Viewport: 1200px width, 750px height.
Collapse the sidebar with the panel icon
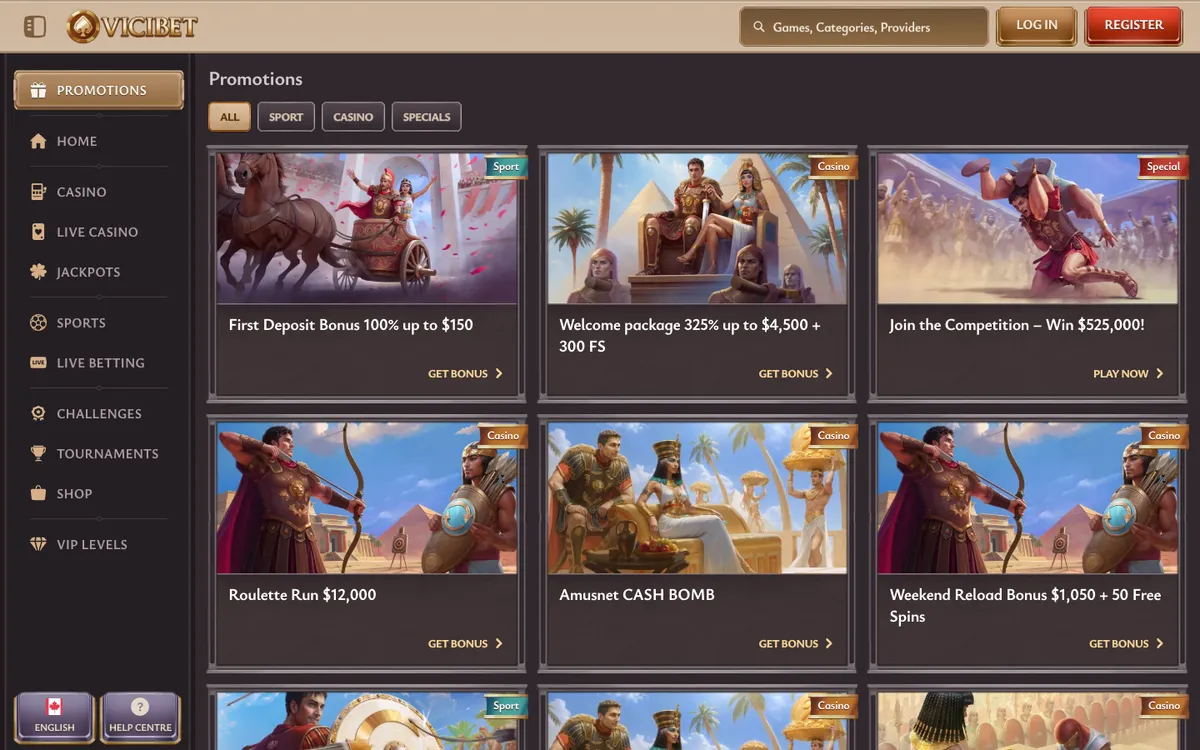click(x=34, y=26)
